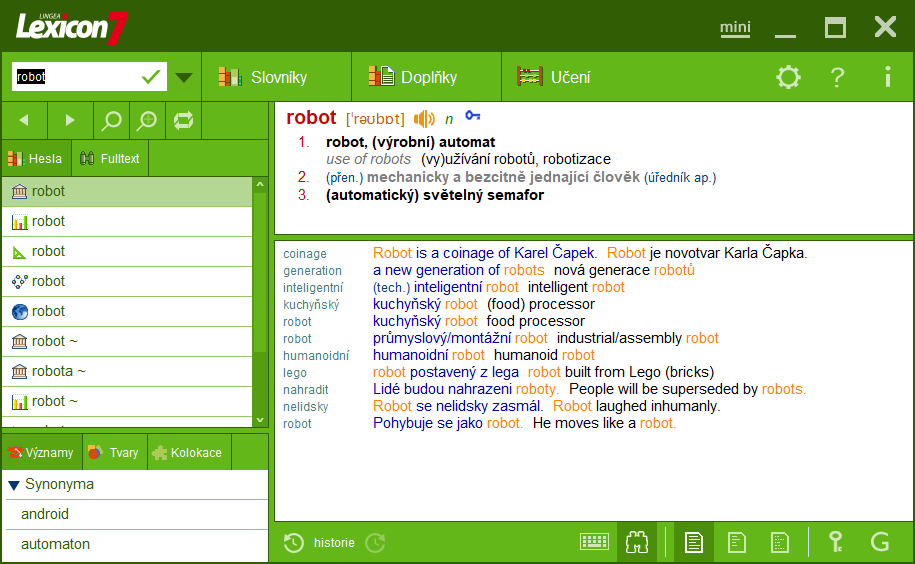The width and height of the screenshot is (915, 564).
Task: Open the search history dropdown arrow
Action: (x=184, y=77)
